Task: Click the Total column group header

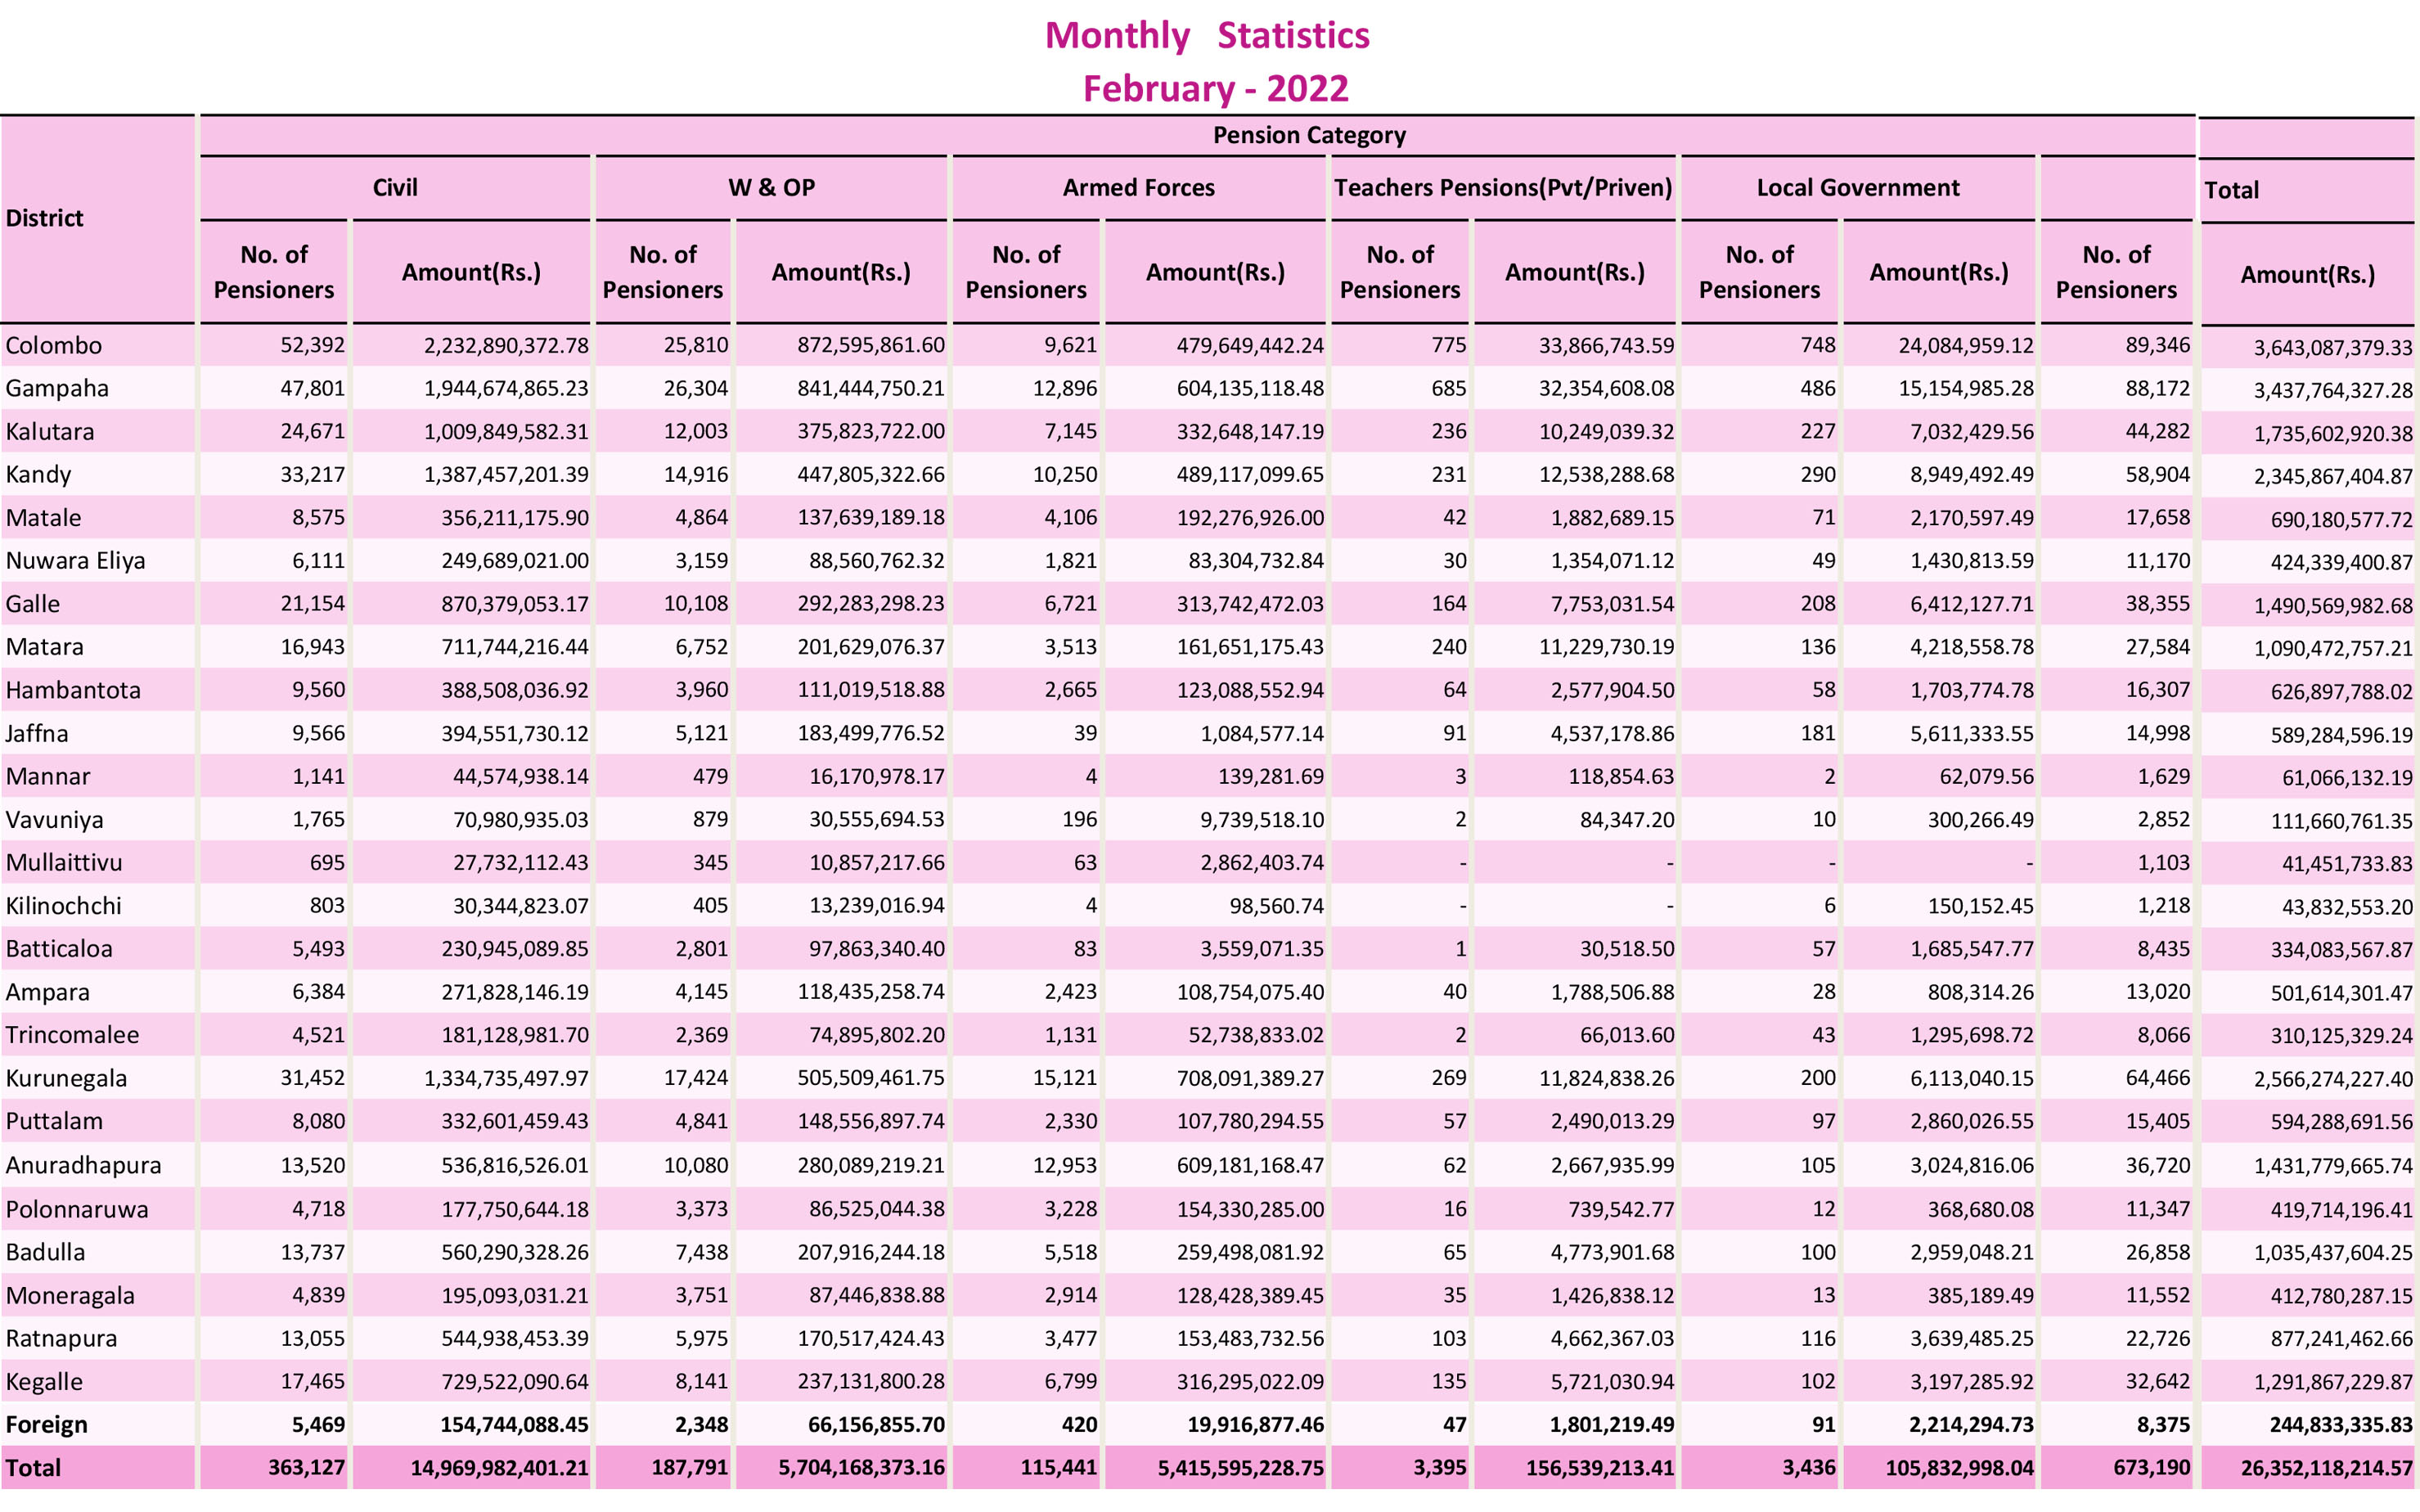Action: (x=2231, y=190)
